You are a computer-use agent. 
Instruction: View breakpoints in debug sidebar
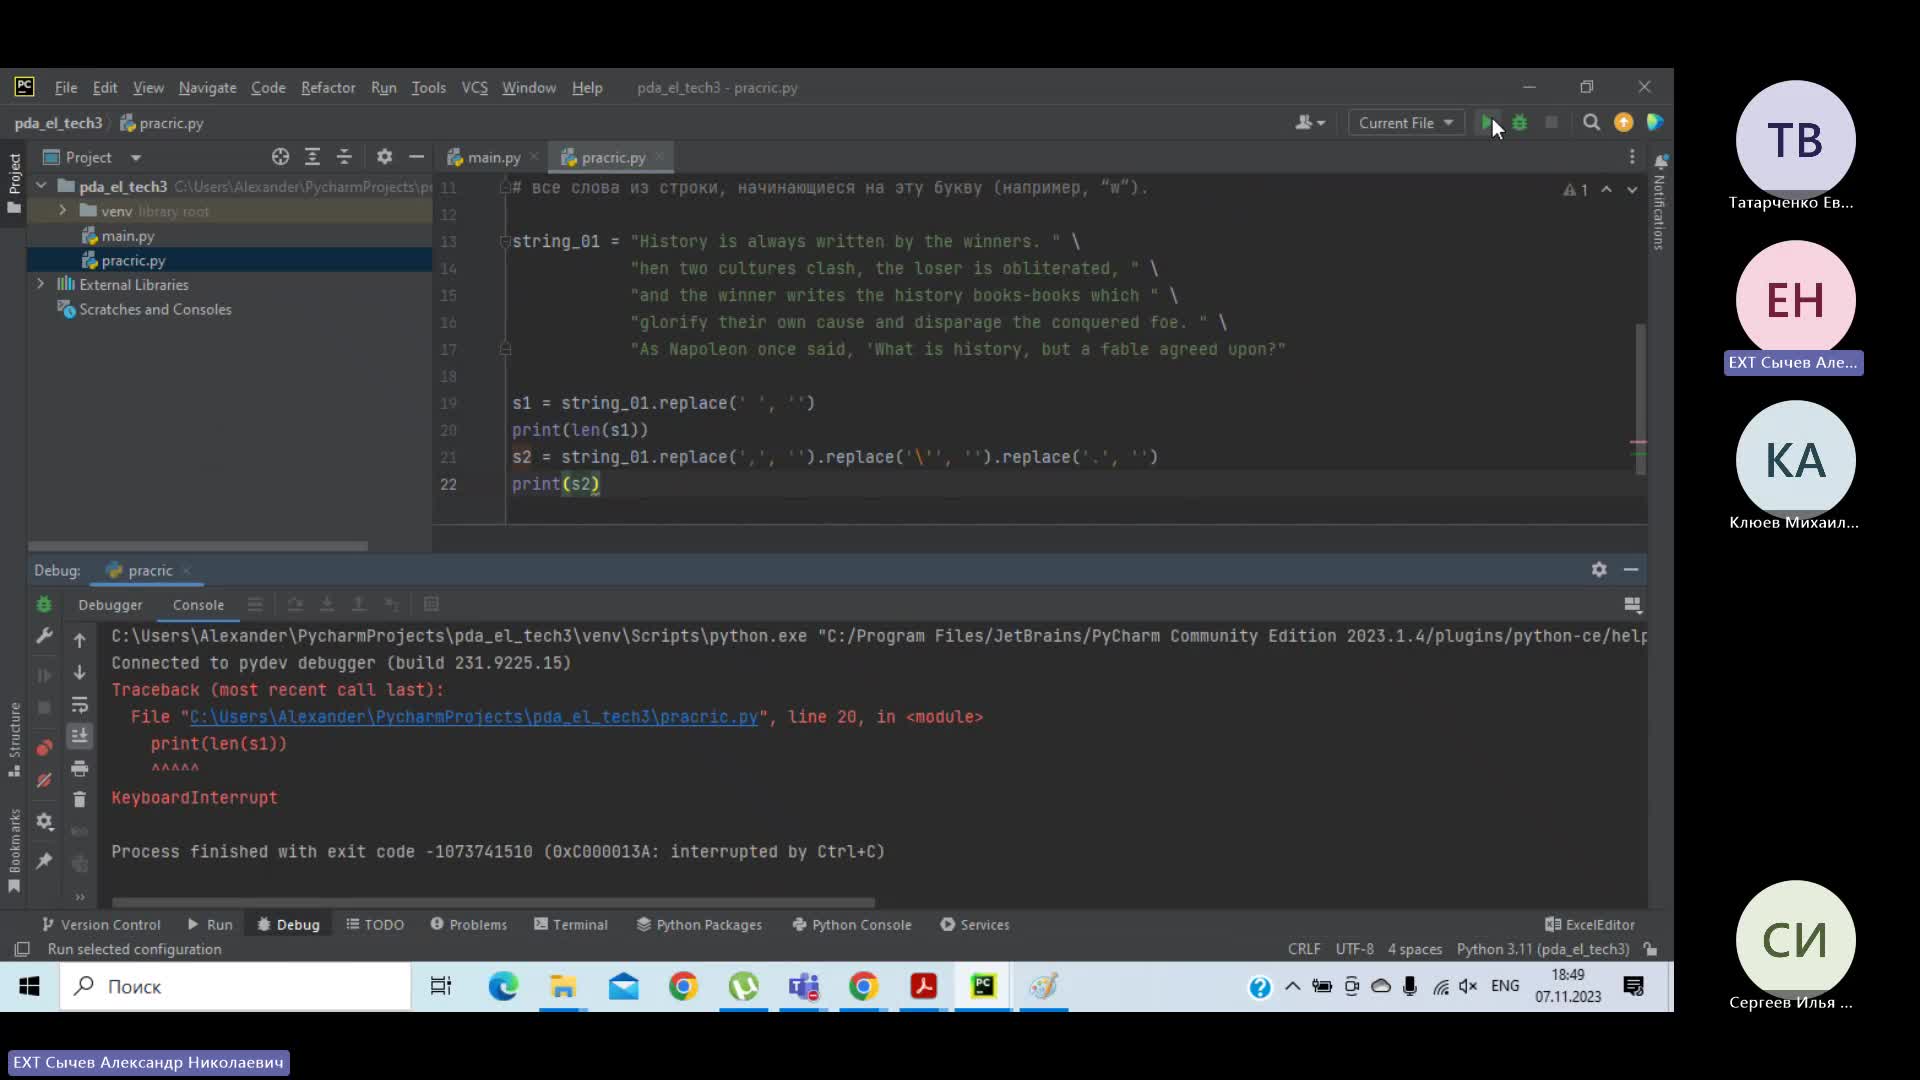click(44, 747)
